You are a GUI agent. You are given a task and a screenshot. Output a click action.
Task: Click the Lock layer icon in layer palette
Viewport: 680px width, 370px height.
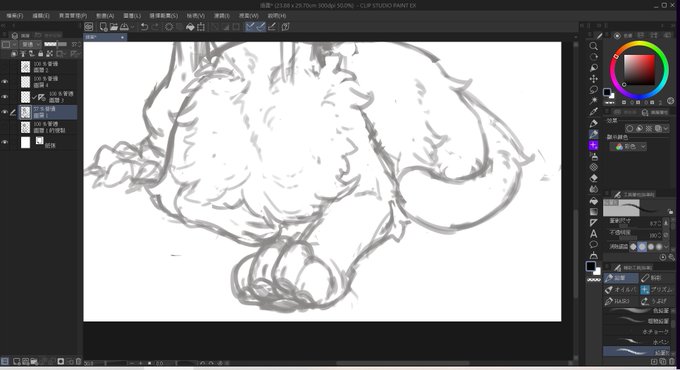click(40, 54)
